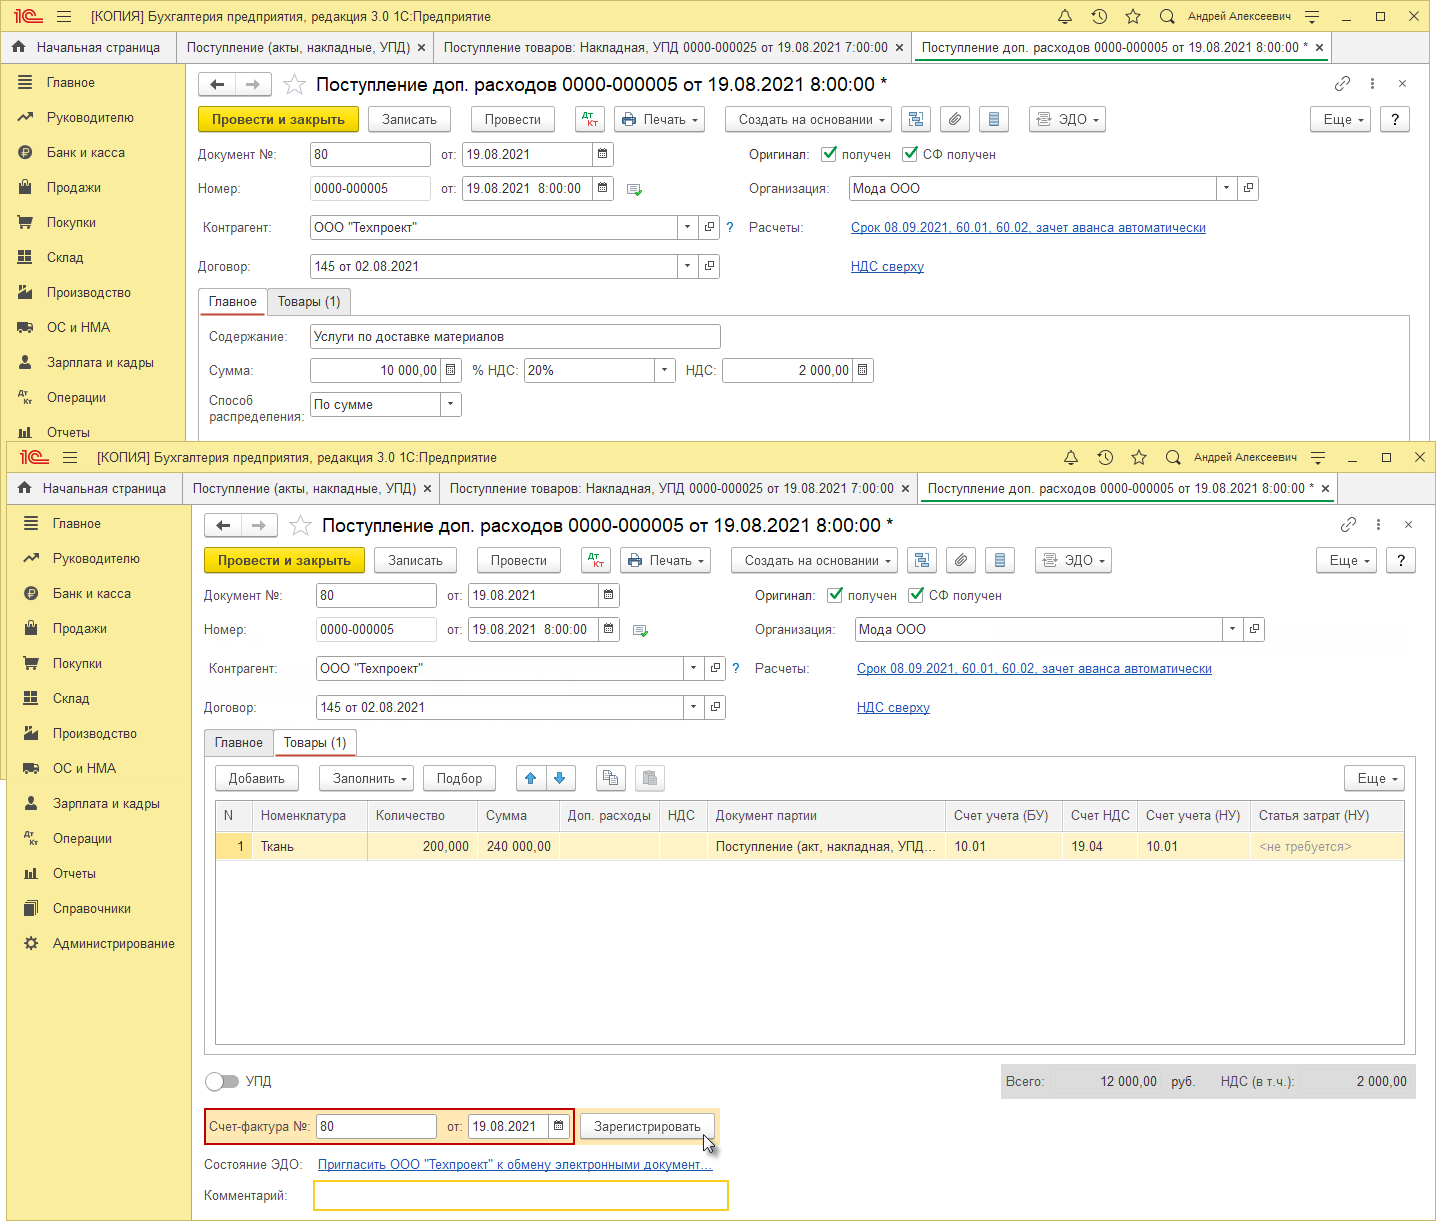Image resolution: width=1437 pixels, height=1223 pixels.
Task: Copy rows using the copy icon in Товары toolbar
Action: pyautogui.click(x=610, y=778)
